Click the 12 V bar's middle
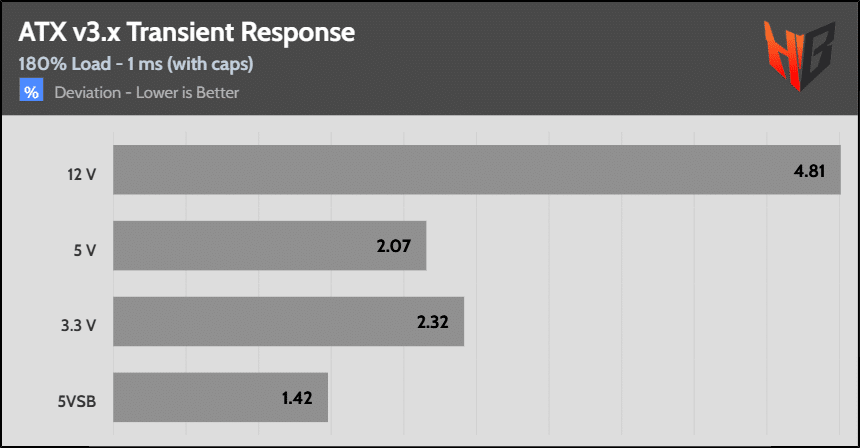Viewport: 860px width, 448px height. pyautogui.click(x=476, y=170)
